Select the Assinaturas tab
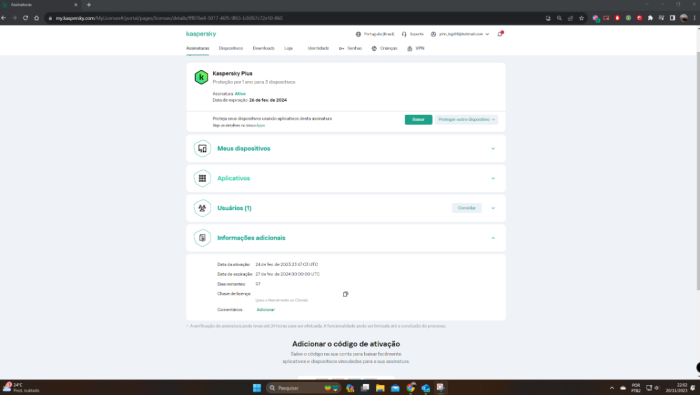This screenshot has height=395, width=700. (x=197, y=48)
